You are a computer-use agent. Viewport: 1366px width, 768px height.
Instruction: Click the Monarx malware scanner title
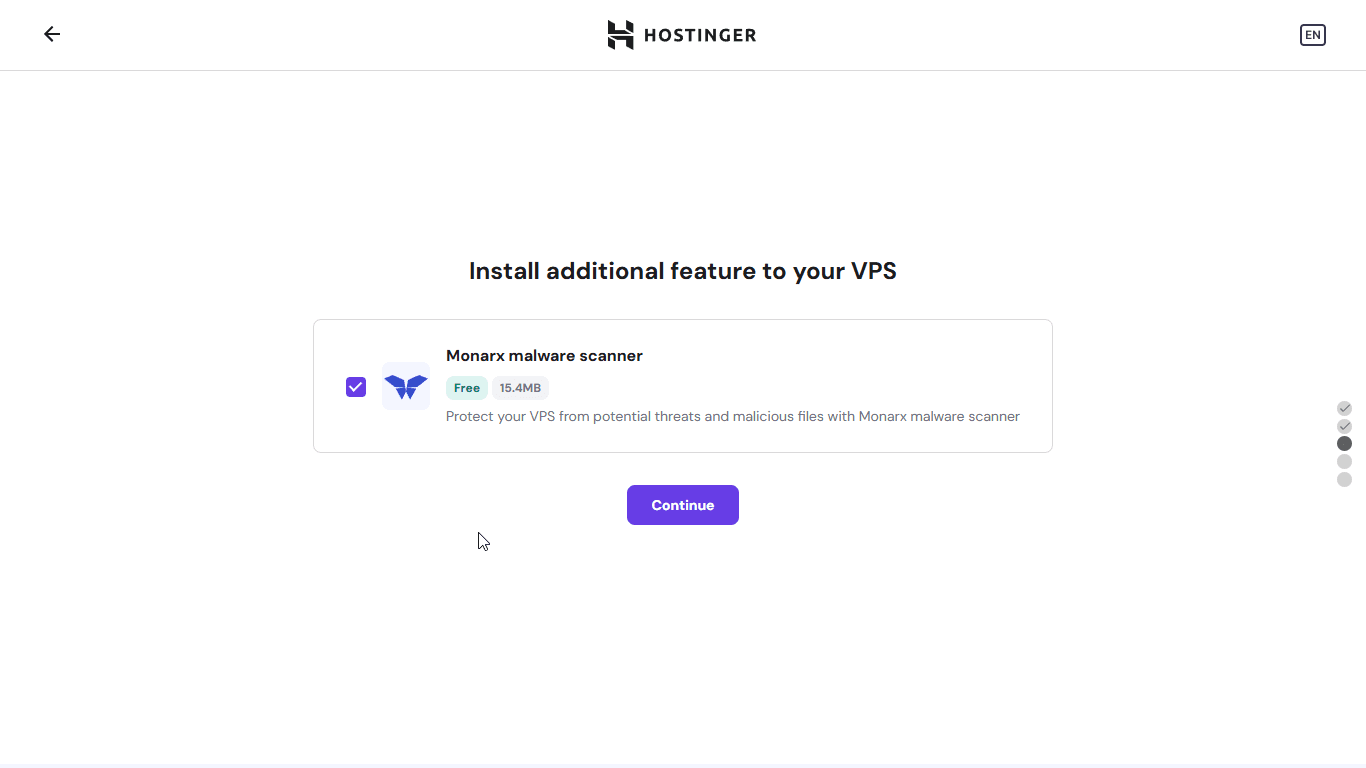[x=544, y=356]
